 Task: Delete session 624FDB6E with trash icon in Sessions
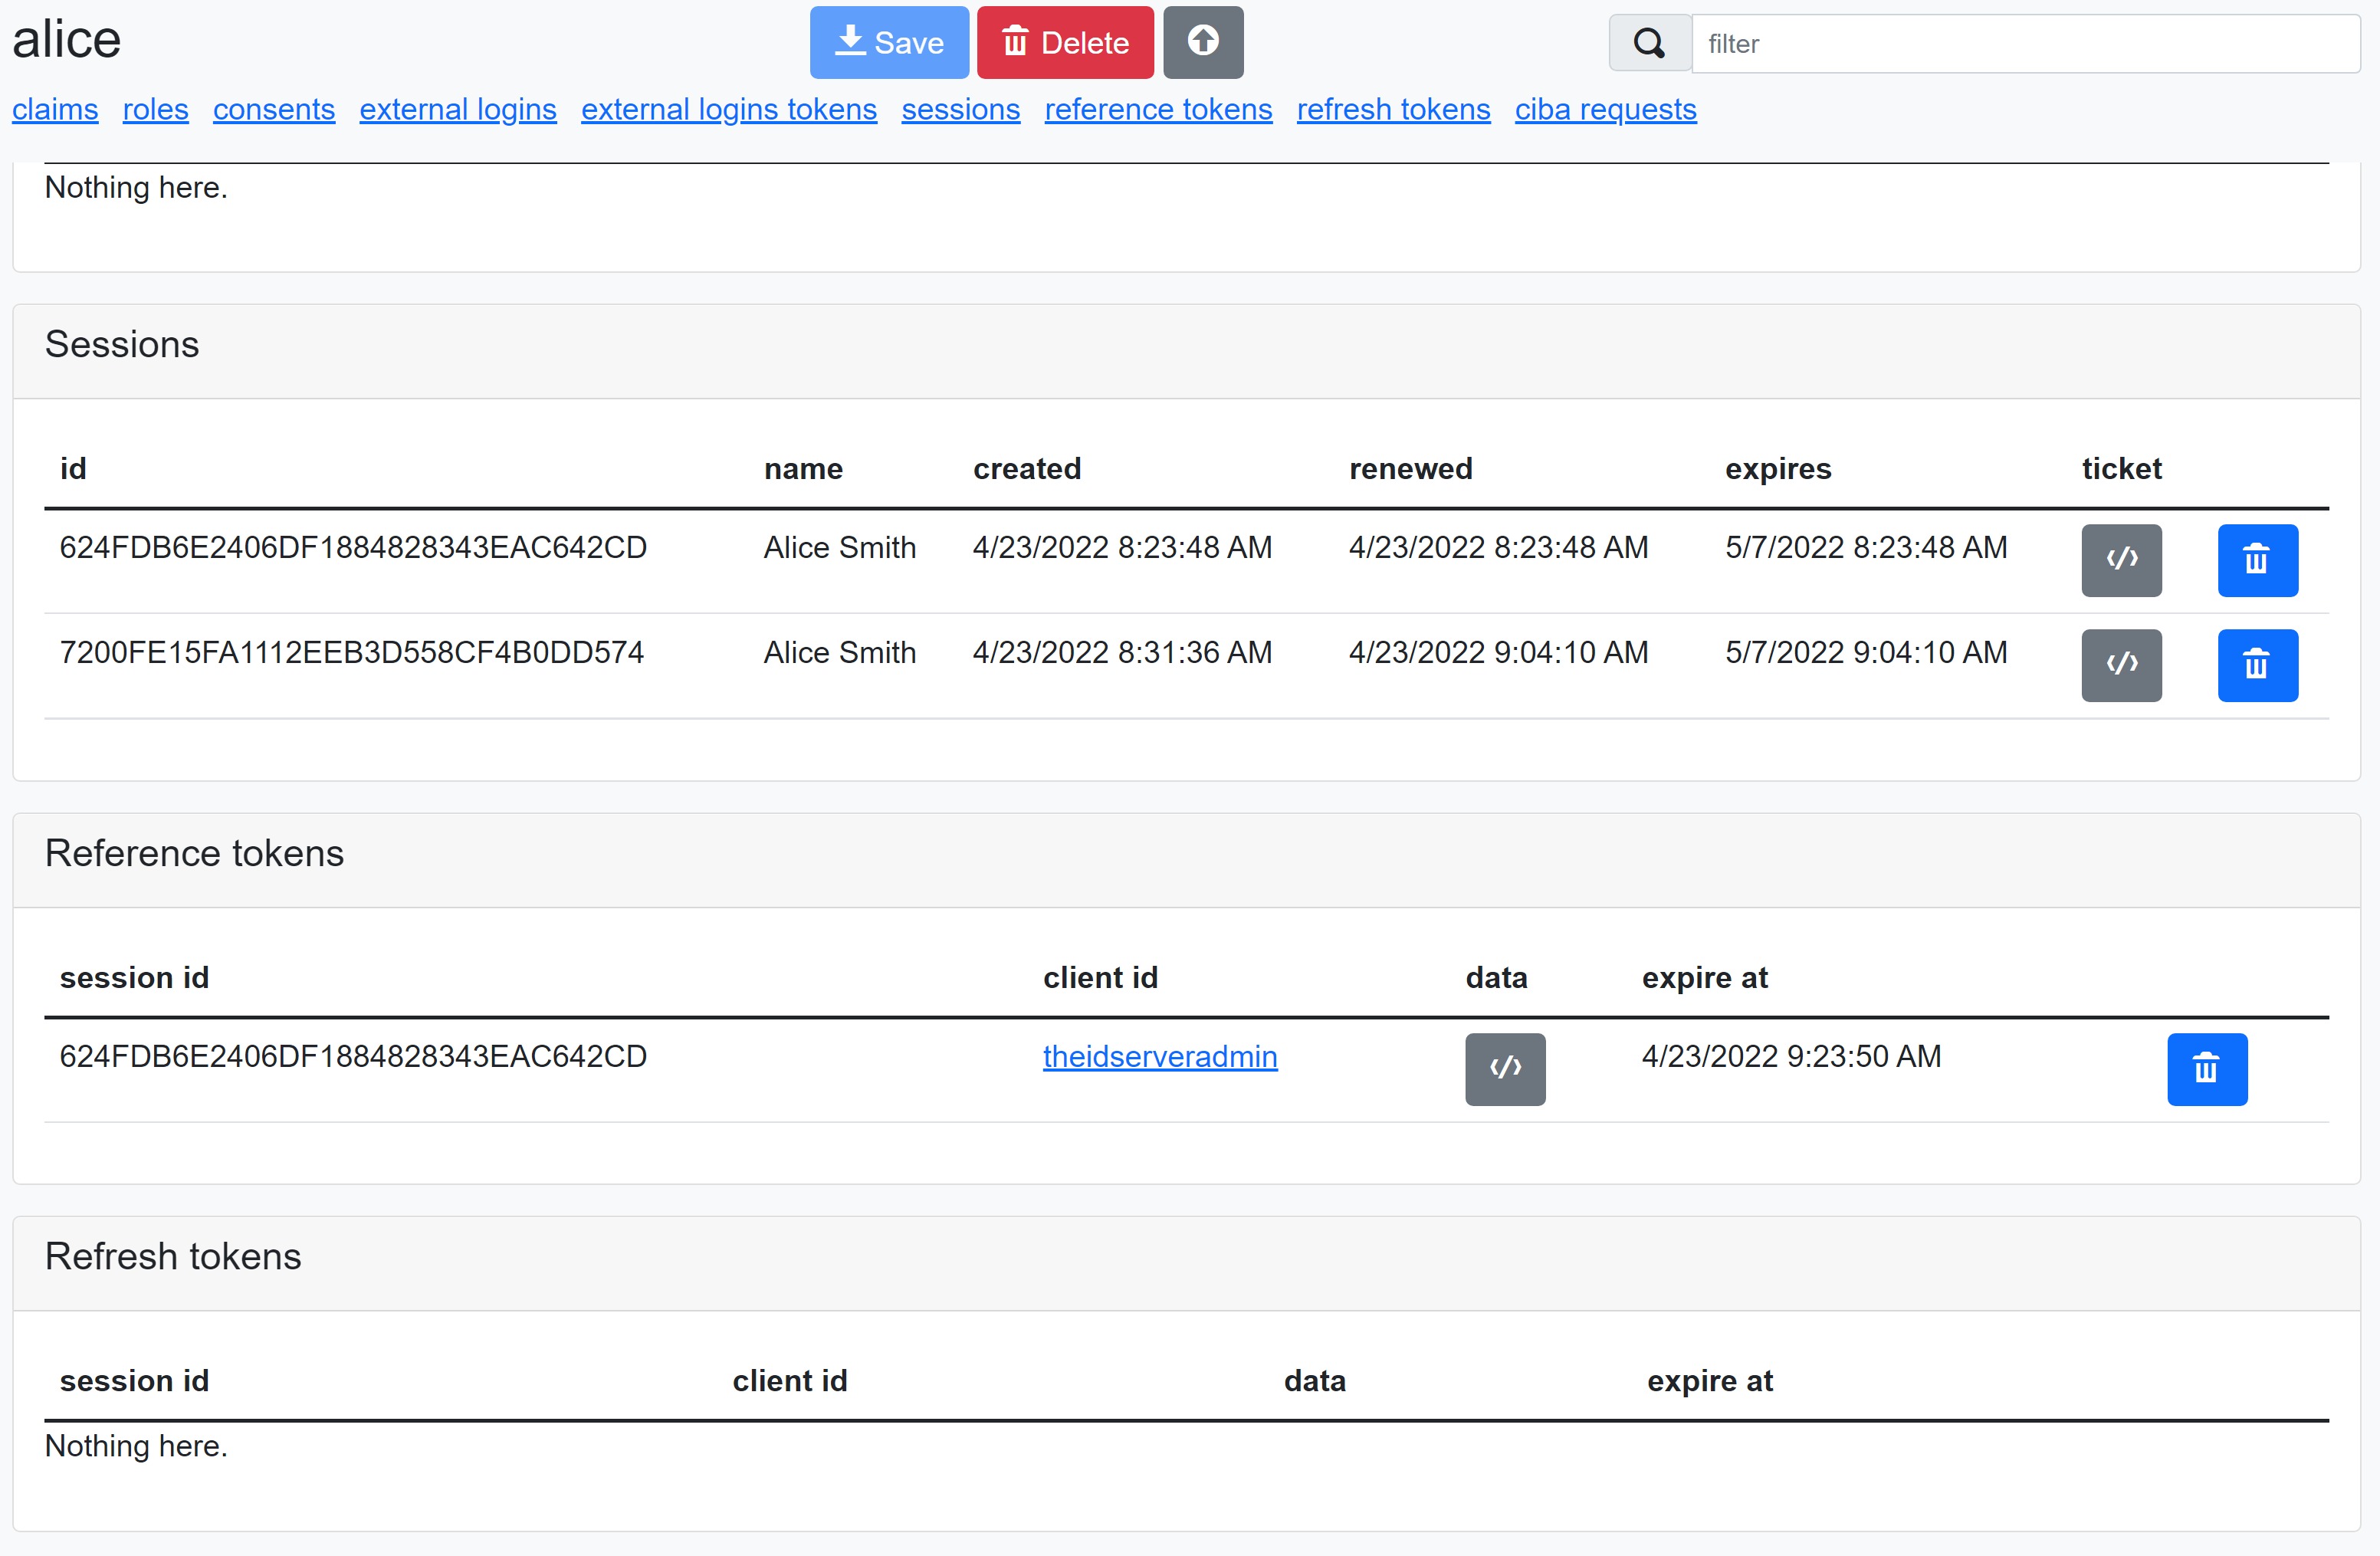click(2257, 560)
